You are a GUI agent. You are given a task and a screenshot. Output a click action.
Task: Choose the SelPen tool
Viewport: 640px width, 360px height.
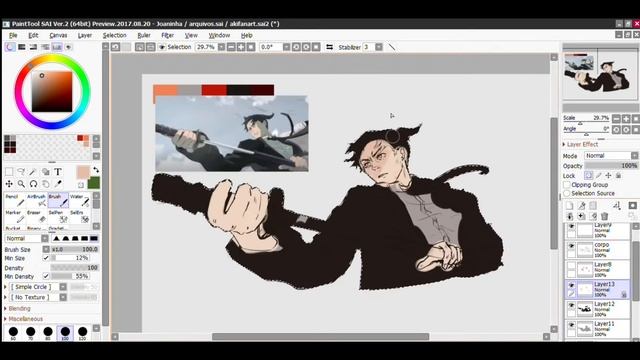(x=58, y=216)
